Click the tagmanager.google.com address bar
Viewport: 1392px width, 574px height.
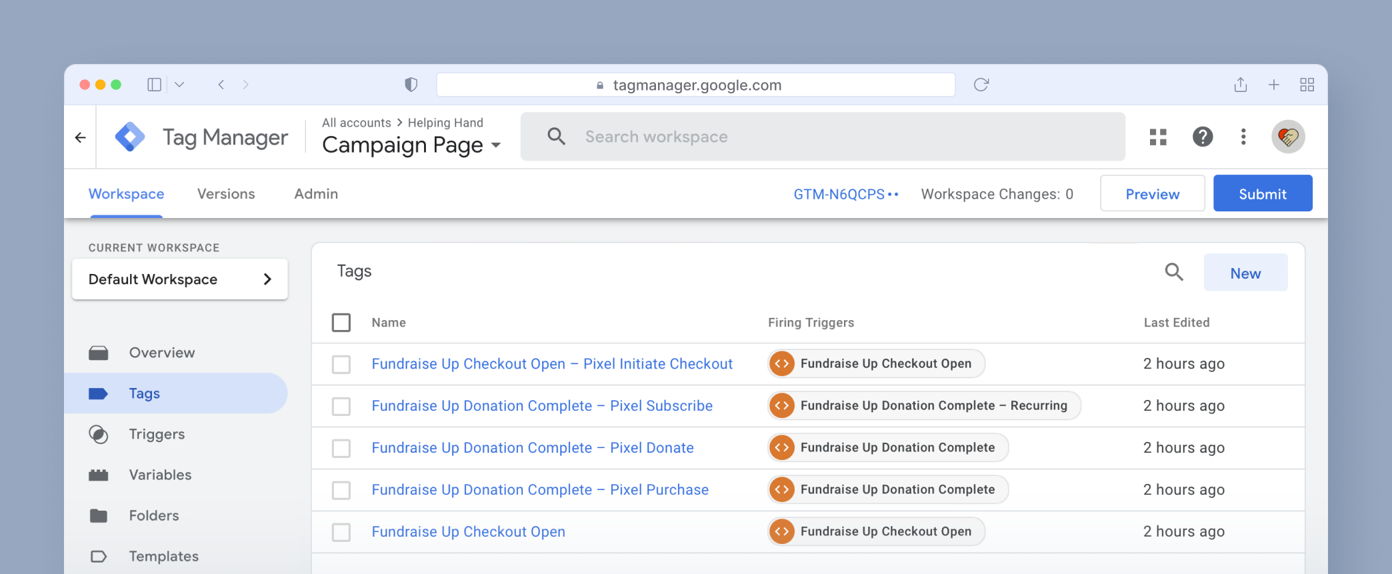pos(695,85)
